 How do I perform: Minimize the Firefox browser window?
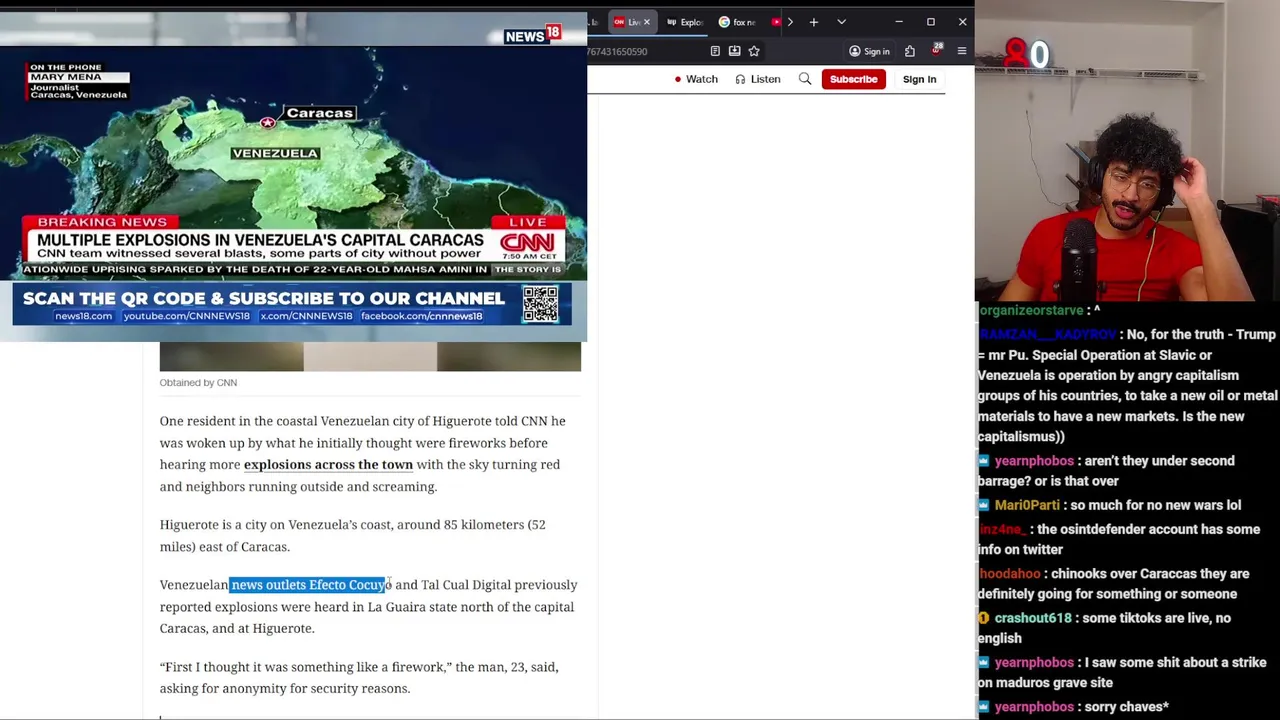tap(898, 22)
